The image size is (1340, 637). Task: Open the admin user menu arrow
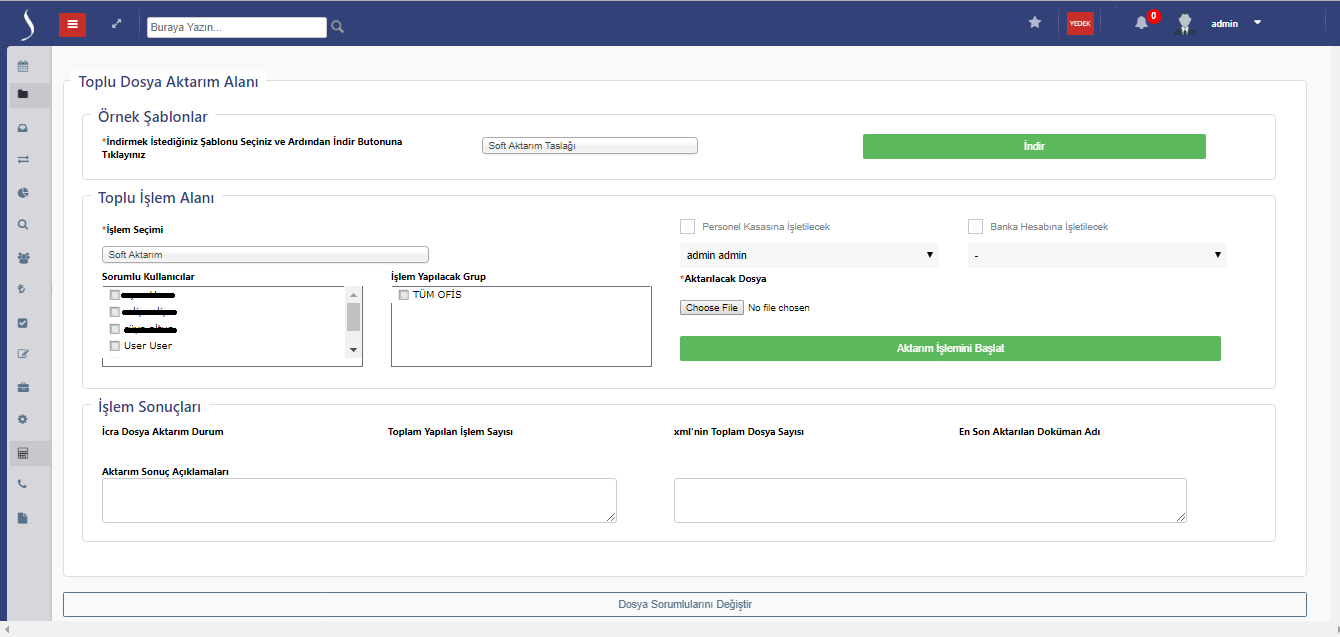point(1257,23)
